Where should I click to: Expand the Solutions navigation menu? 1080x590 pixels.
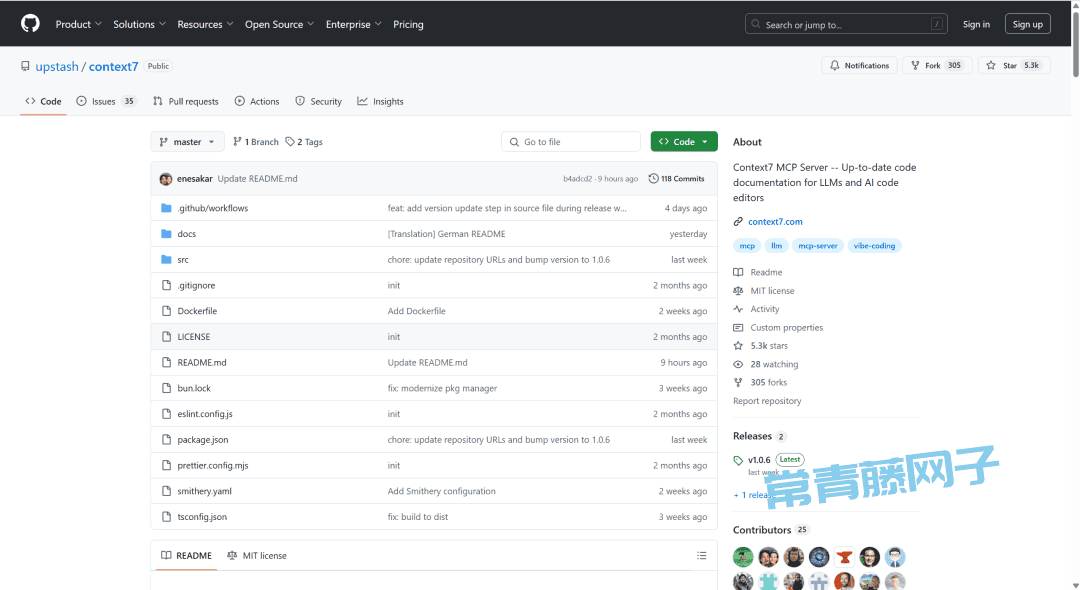[139, 24]
